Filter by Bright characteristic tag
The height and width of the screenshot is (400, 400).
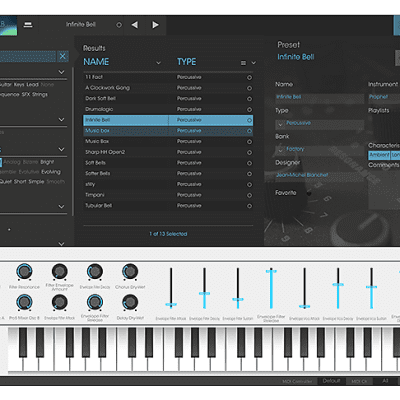click(47, 162)
